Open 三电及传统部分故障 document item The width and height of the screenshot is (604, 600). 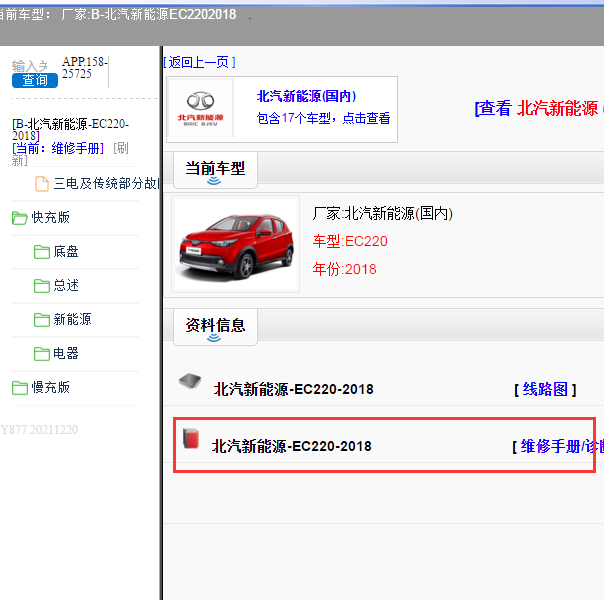point(107,183)
